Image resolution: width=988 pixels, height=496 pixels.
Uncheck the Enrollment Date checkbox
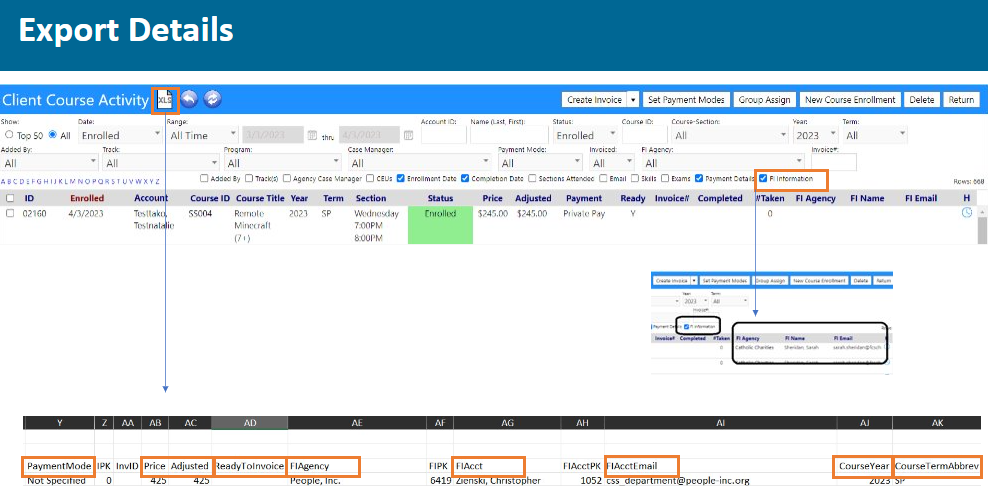tap(401, 178)
